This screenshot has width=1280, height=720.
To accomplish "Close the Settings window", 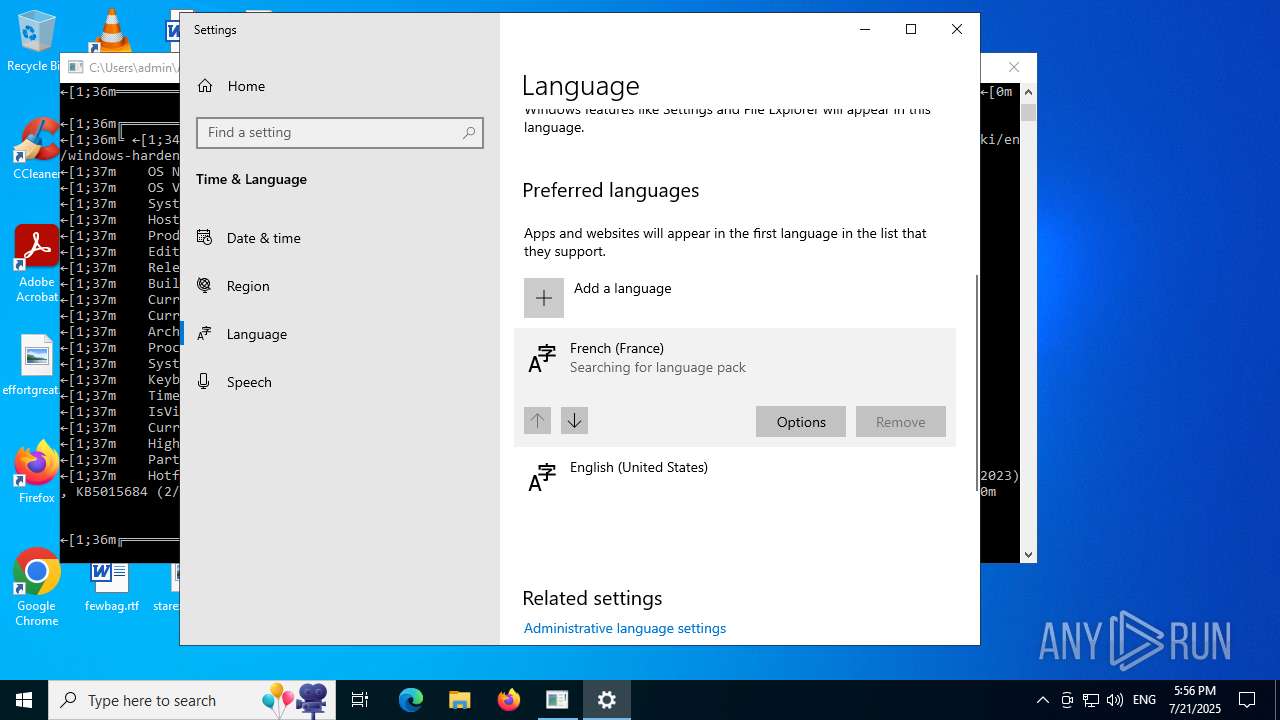I will 957,30.
